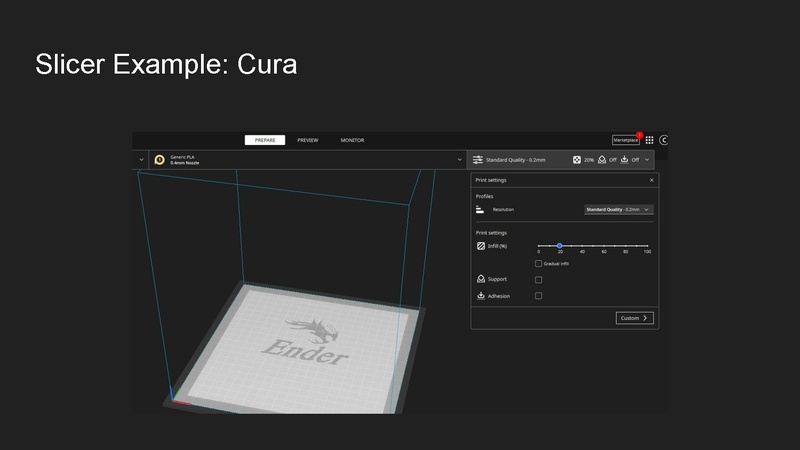This screenshot has width=800, height=450.
Task: Set infill slider to the 60 mark
Action: pos(604,246)
